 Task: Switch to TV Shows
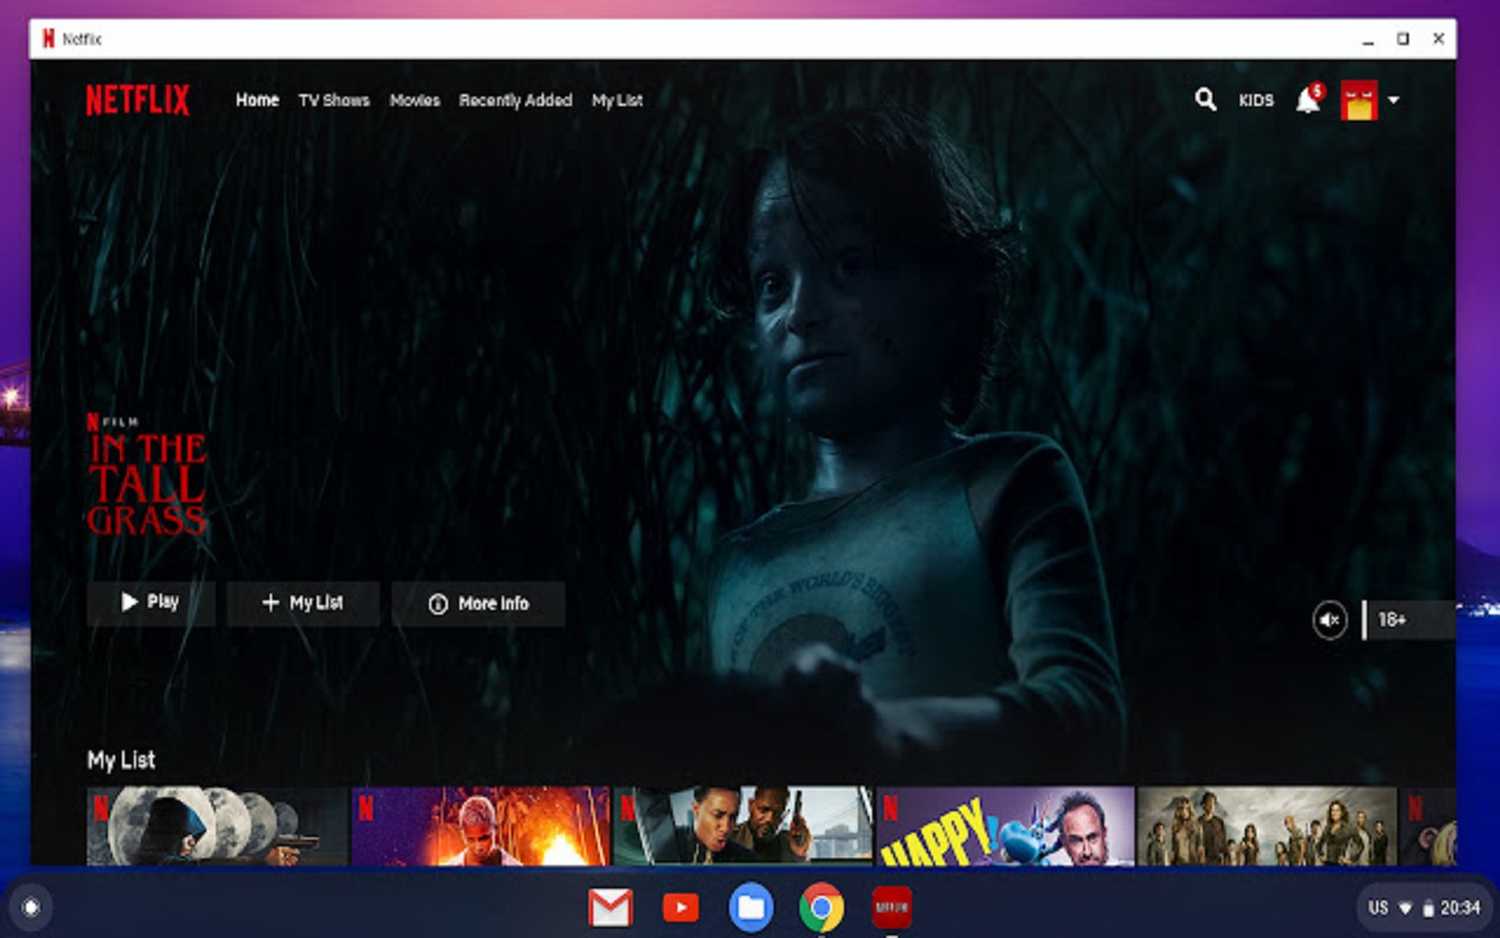coord(334,100)
